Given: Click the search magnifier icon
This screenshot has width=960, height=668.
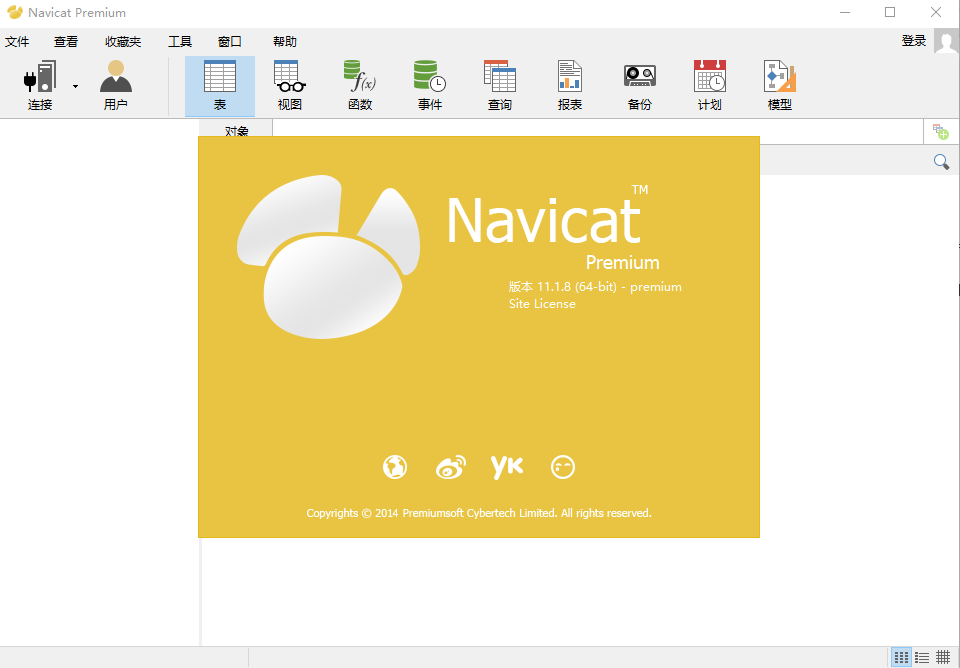Looking at the screenshot, I should (x=941, y=162).
